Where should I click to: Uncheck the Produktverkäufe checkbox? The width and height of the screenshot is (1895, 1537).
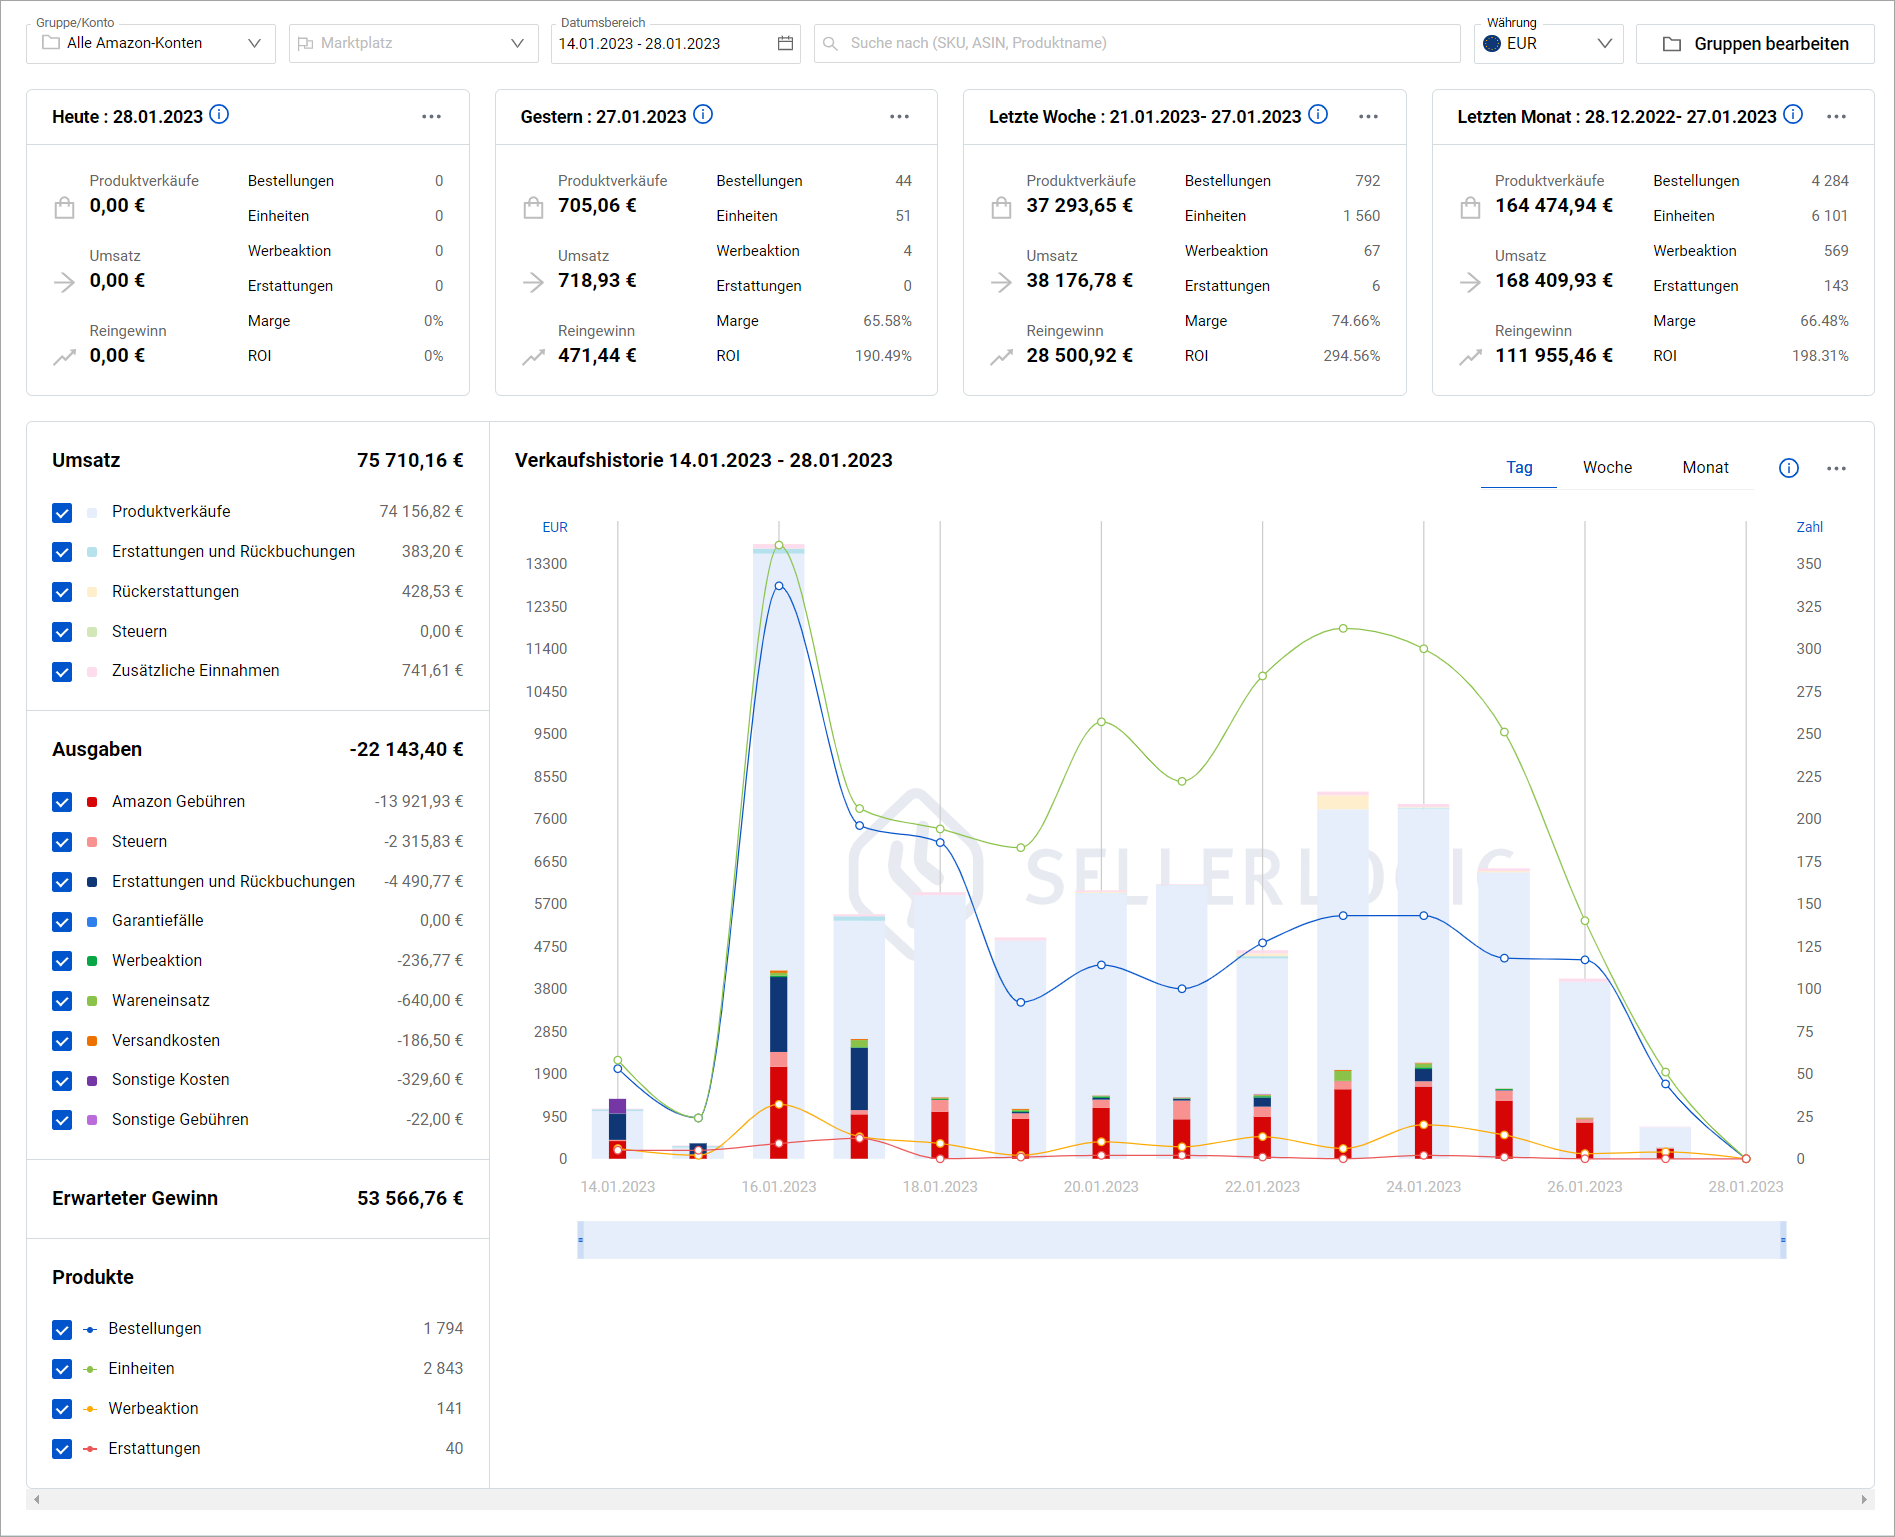click(62, 513)
